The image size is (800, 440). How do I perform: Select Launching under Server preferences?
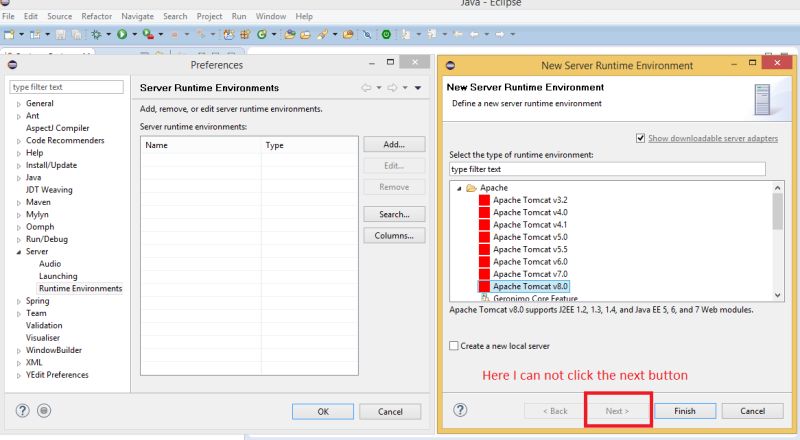point(58,276)
